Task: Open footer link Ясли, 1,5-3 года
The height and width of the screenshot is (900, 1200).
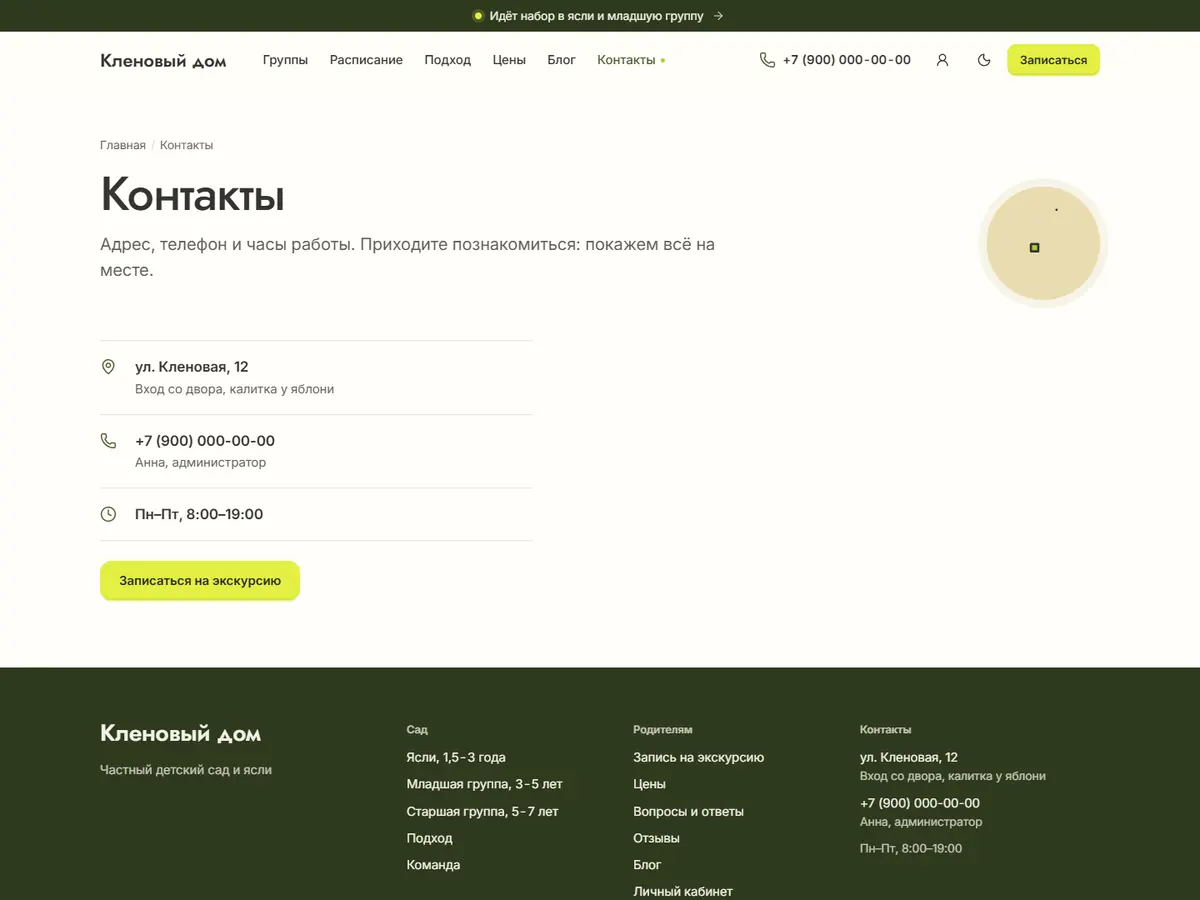Action: point(456,758)
